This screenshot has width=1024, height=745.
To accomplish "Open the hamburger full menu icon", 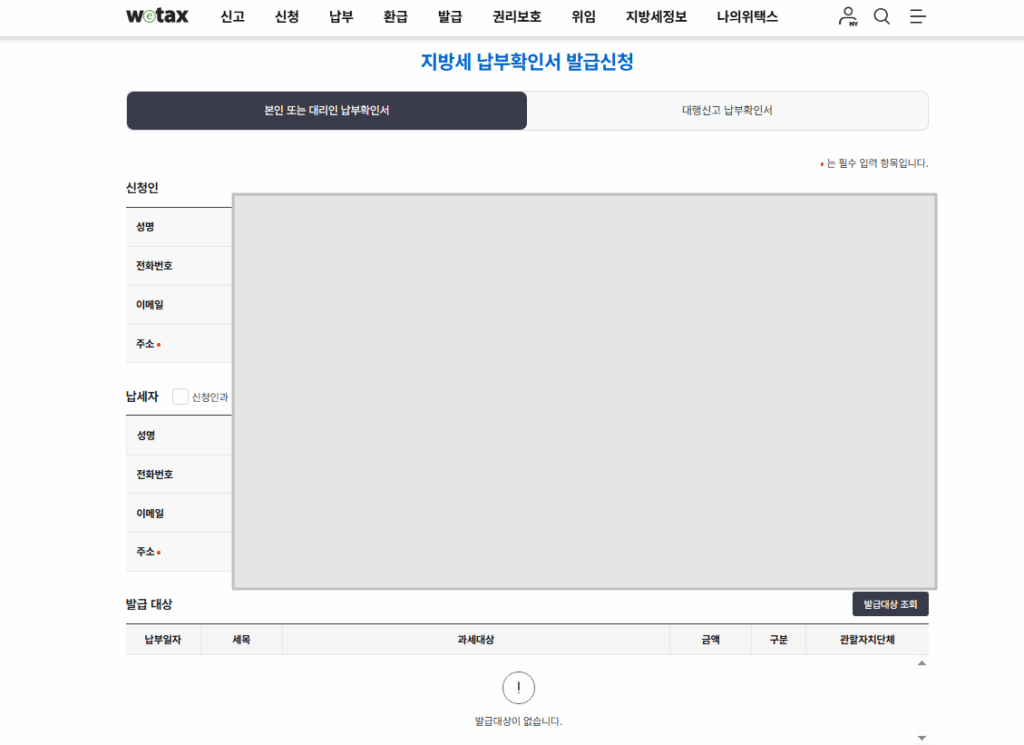I will 918,16.
